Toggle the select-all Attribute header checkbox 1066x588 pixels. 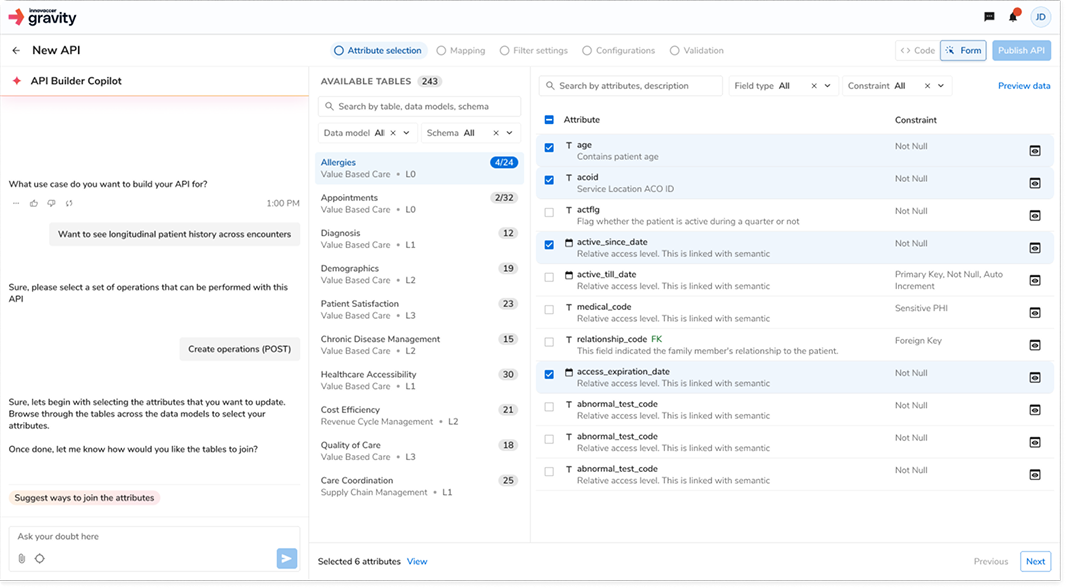coord(549,120)
